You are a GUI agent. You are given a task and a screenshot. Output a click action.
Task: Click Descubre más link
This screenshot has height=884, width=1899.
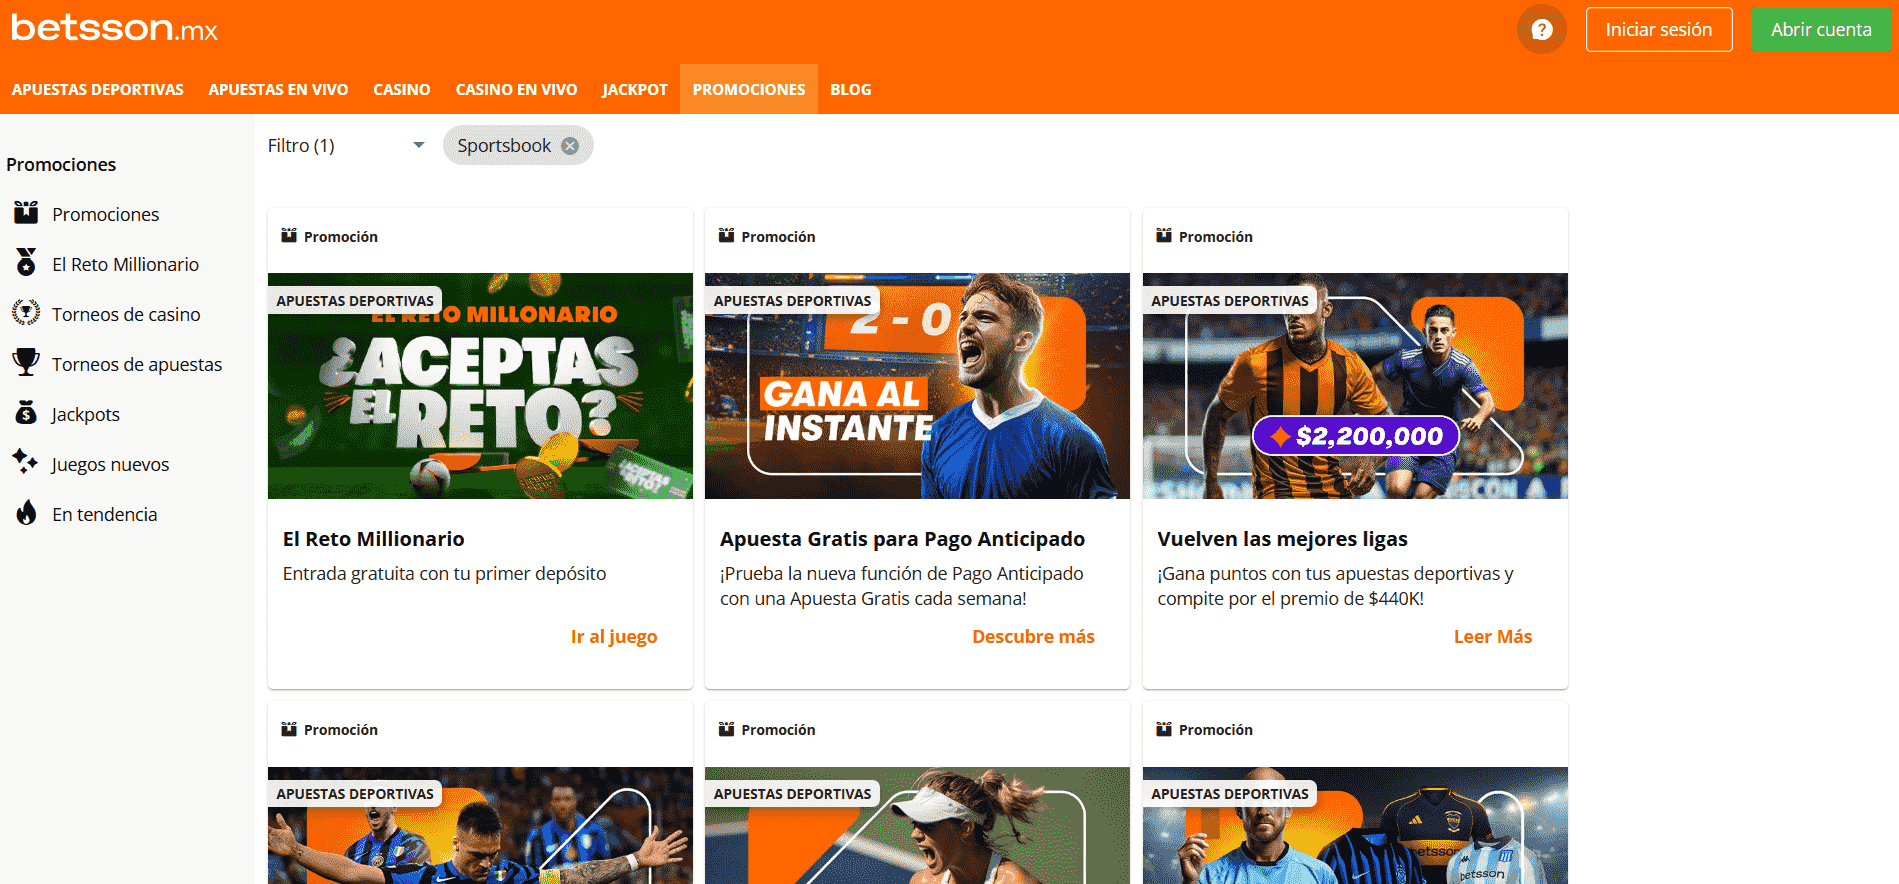[1033, 637]
